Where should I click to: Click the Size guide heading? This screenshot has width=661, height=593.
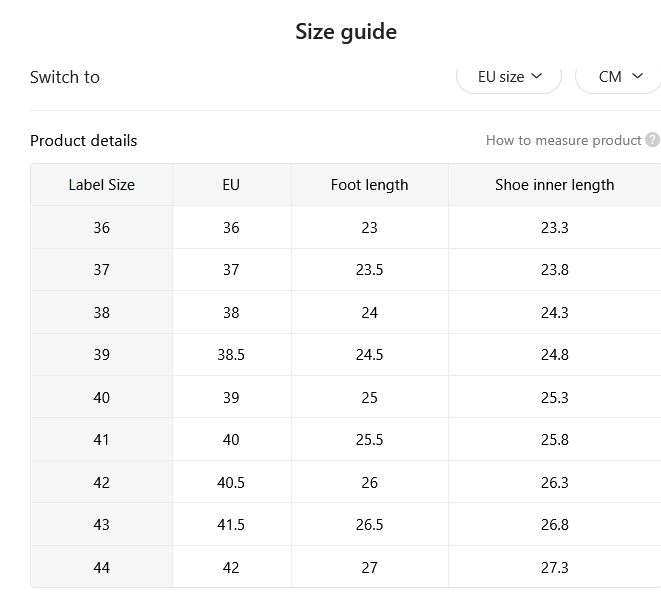pyautogui.click(x=346, y=32)
